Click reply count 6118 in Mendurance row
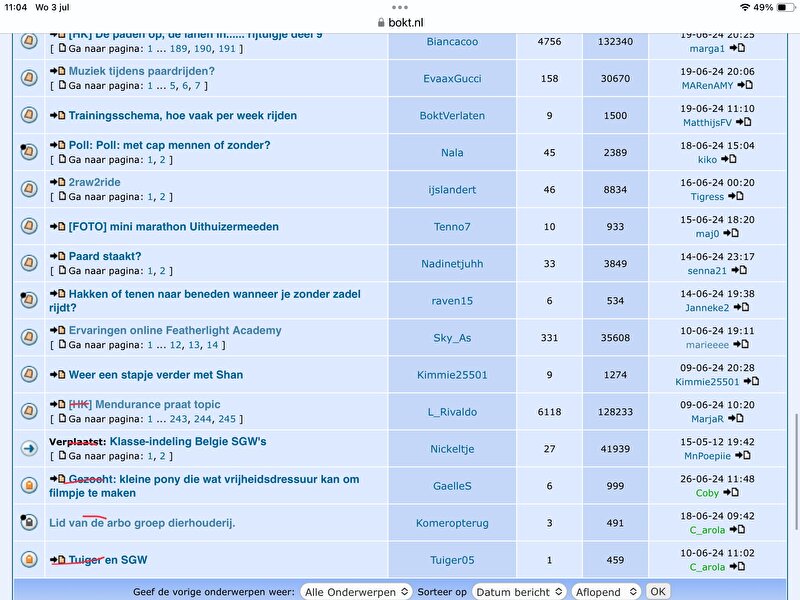 (549, 412)
